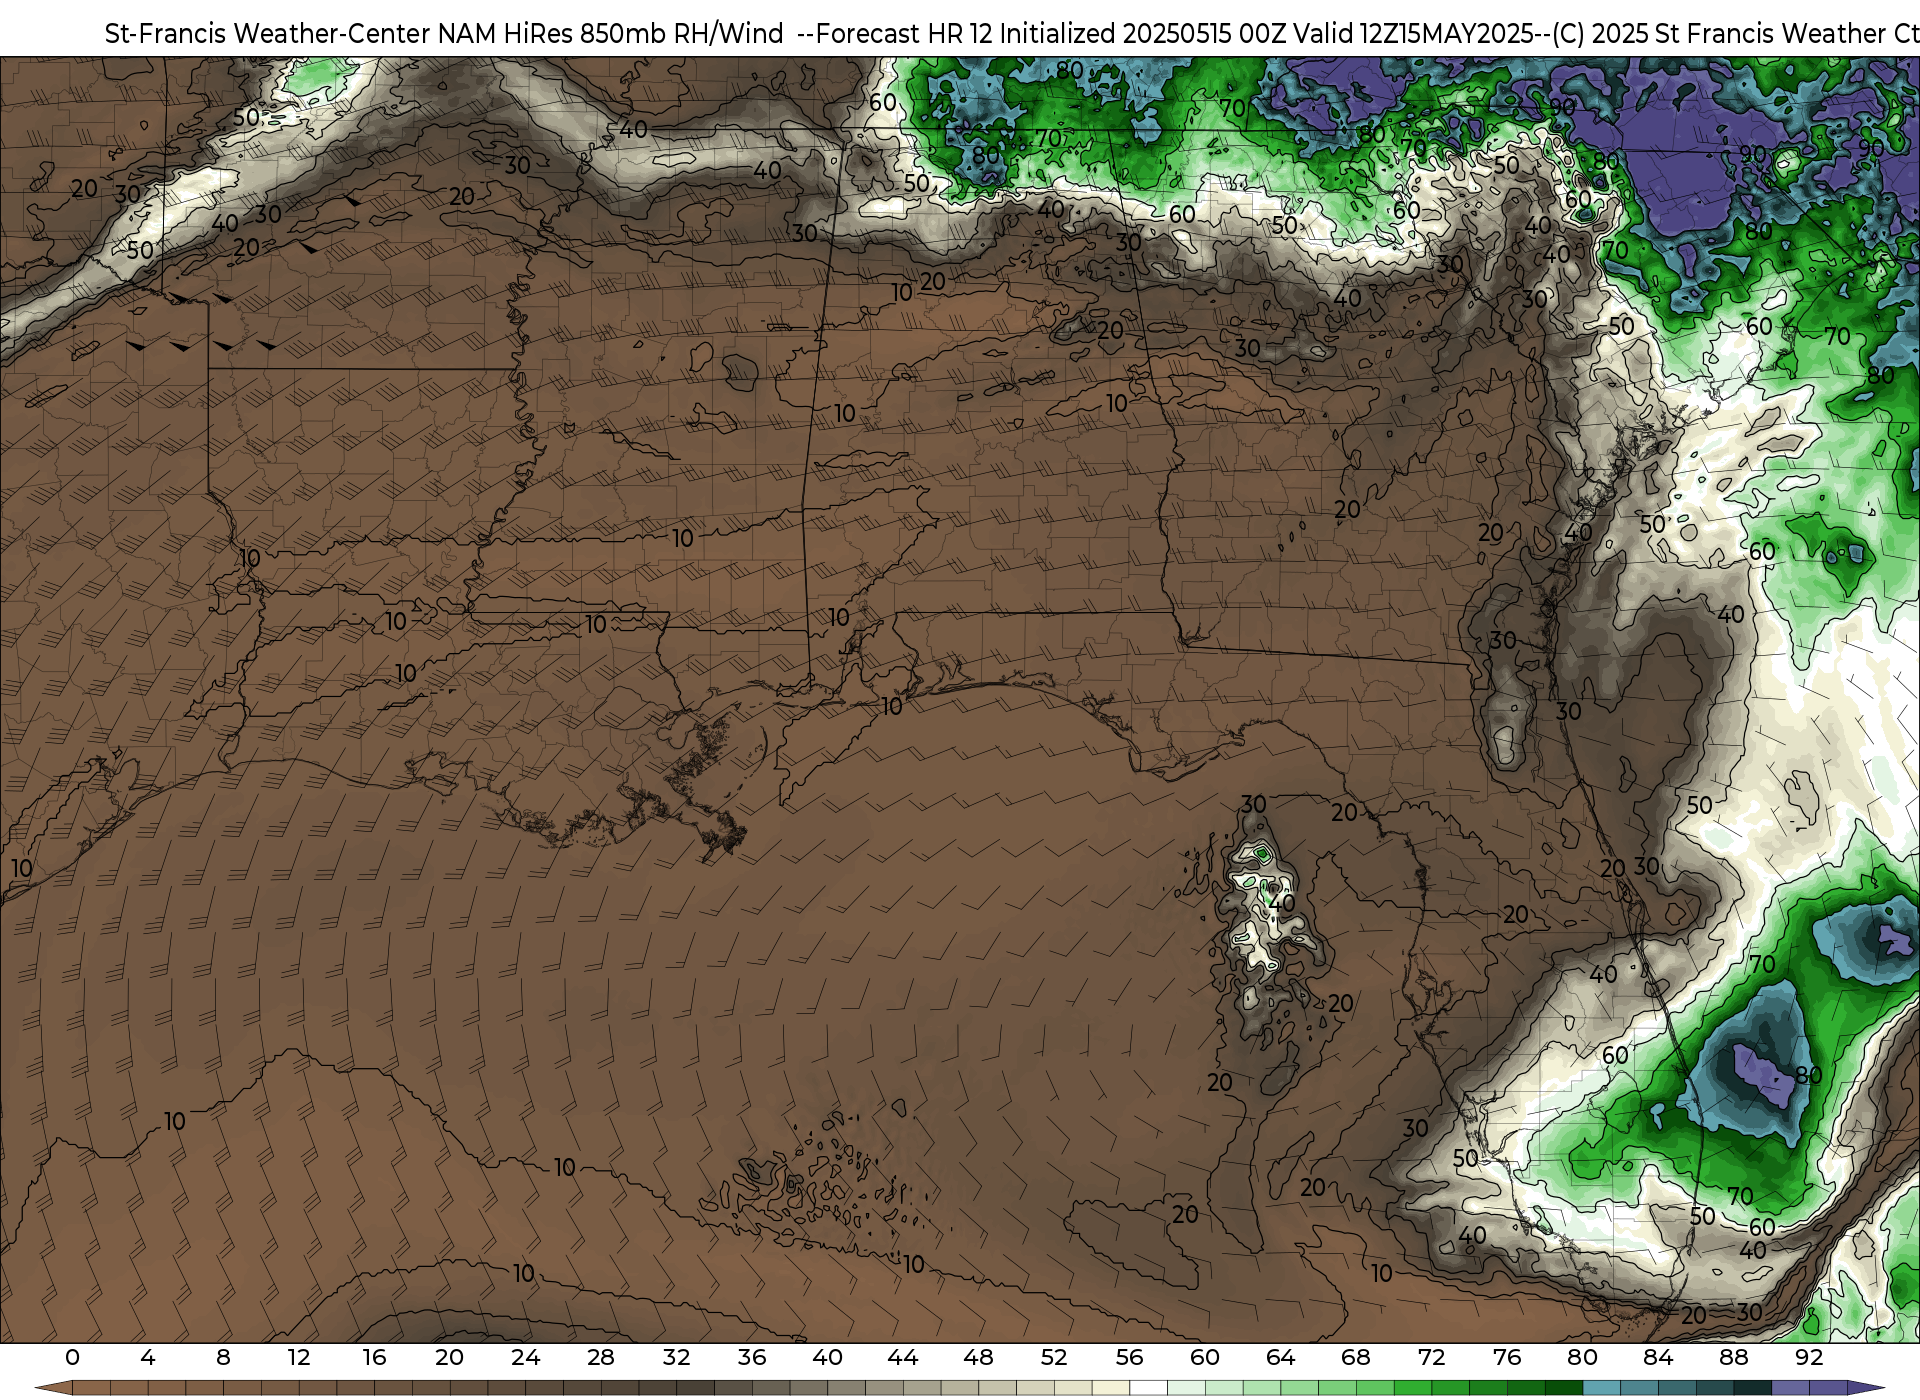Click the color bar tick label '4'
Screen dimensions: 1920x1400
point(148,1357)
